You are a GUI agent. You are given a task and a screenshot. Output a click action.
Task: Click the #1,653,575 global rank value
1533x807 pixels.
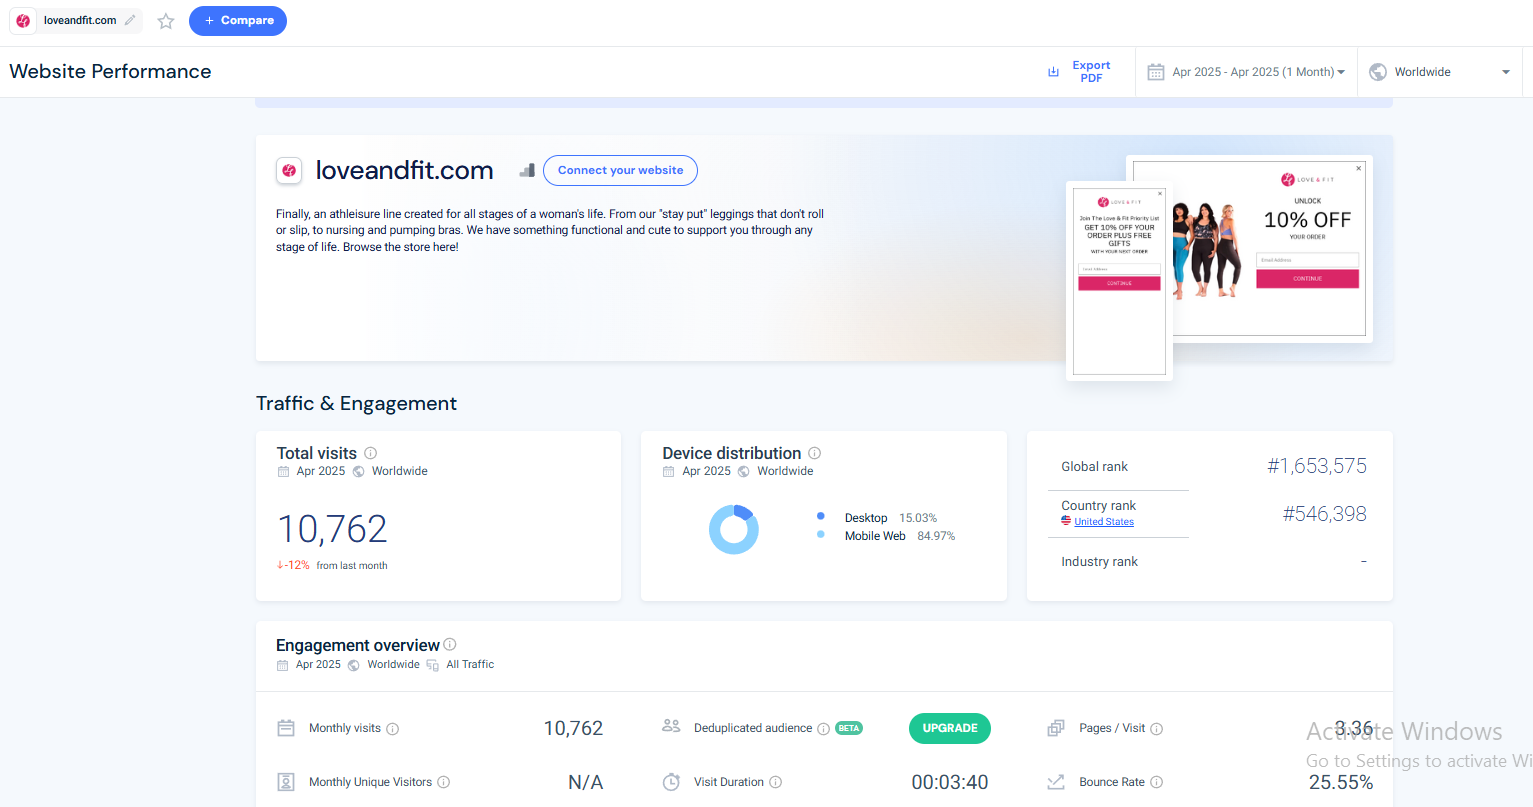click(1317, 466)
